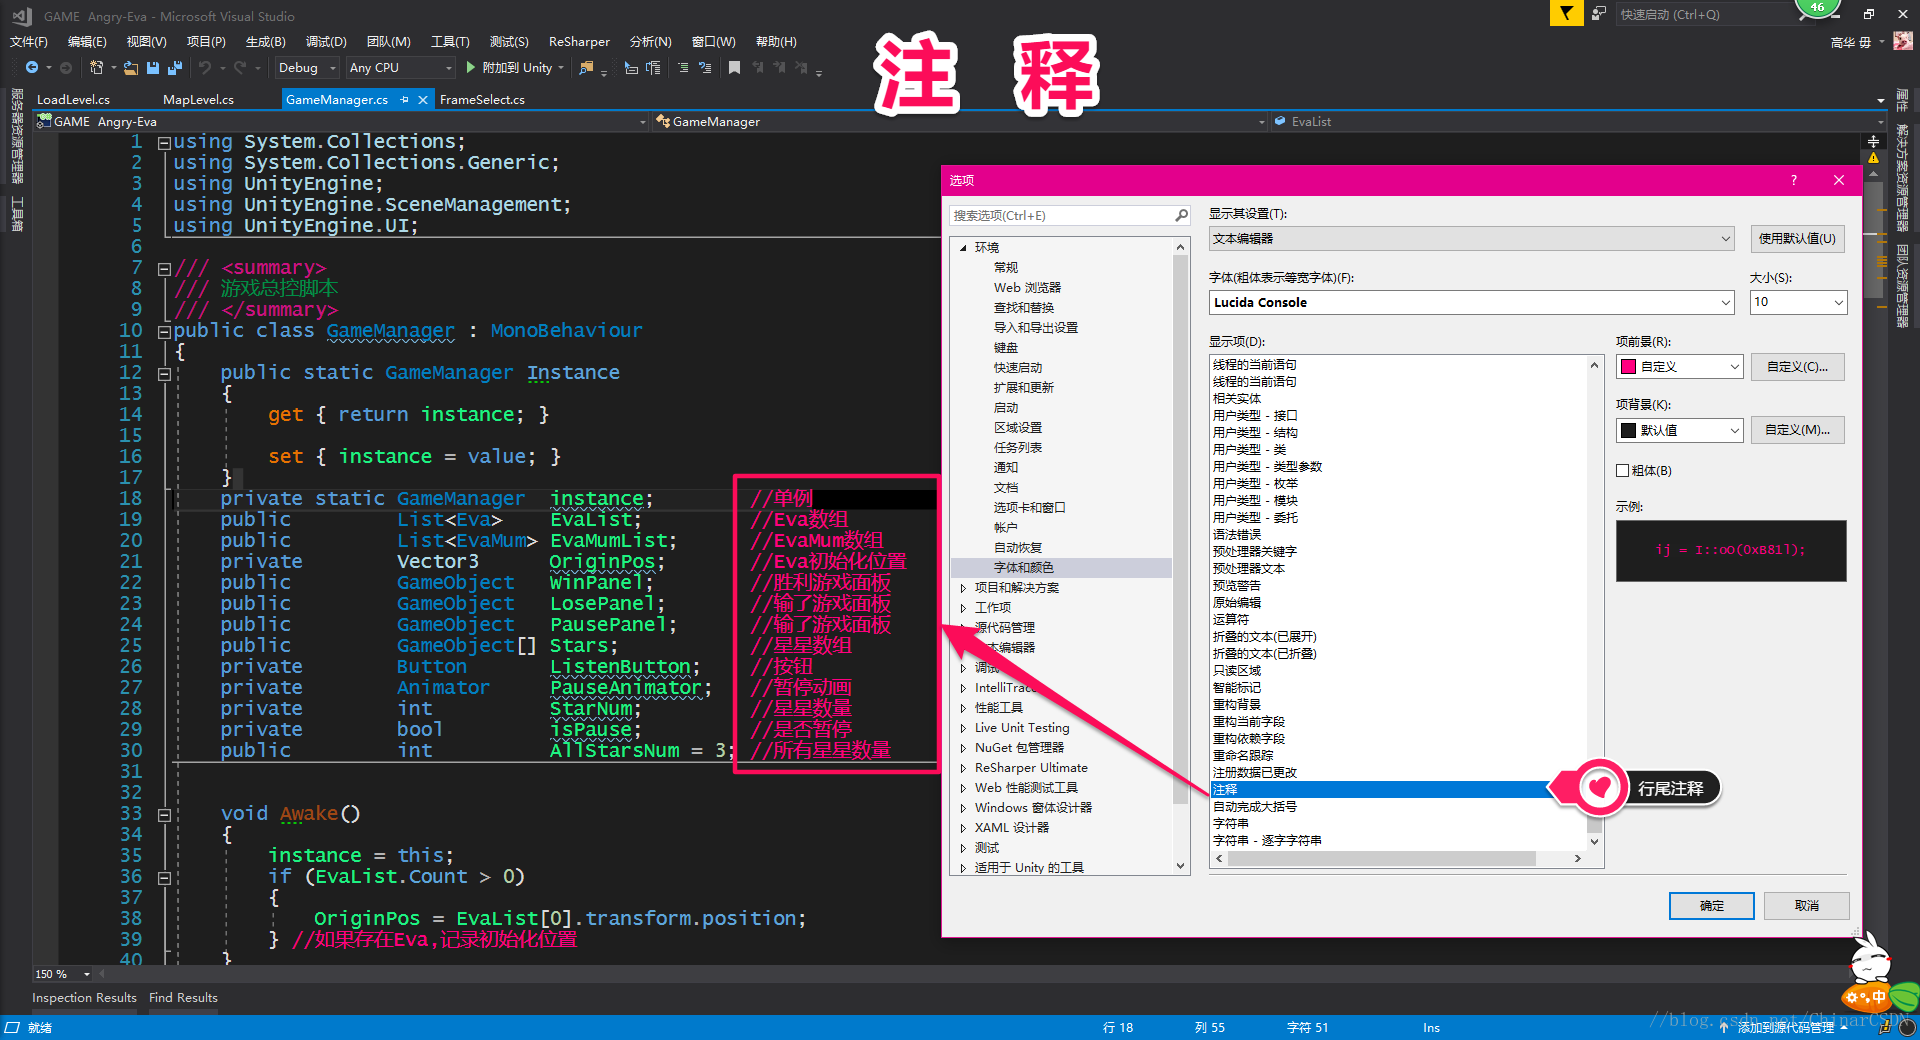Image resolution: width=1920 pixels, height=1040 pixels.
Task: Click the warning triangle marker in scrollbar
Action: pyautogui.click(x=1874, y=158)
